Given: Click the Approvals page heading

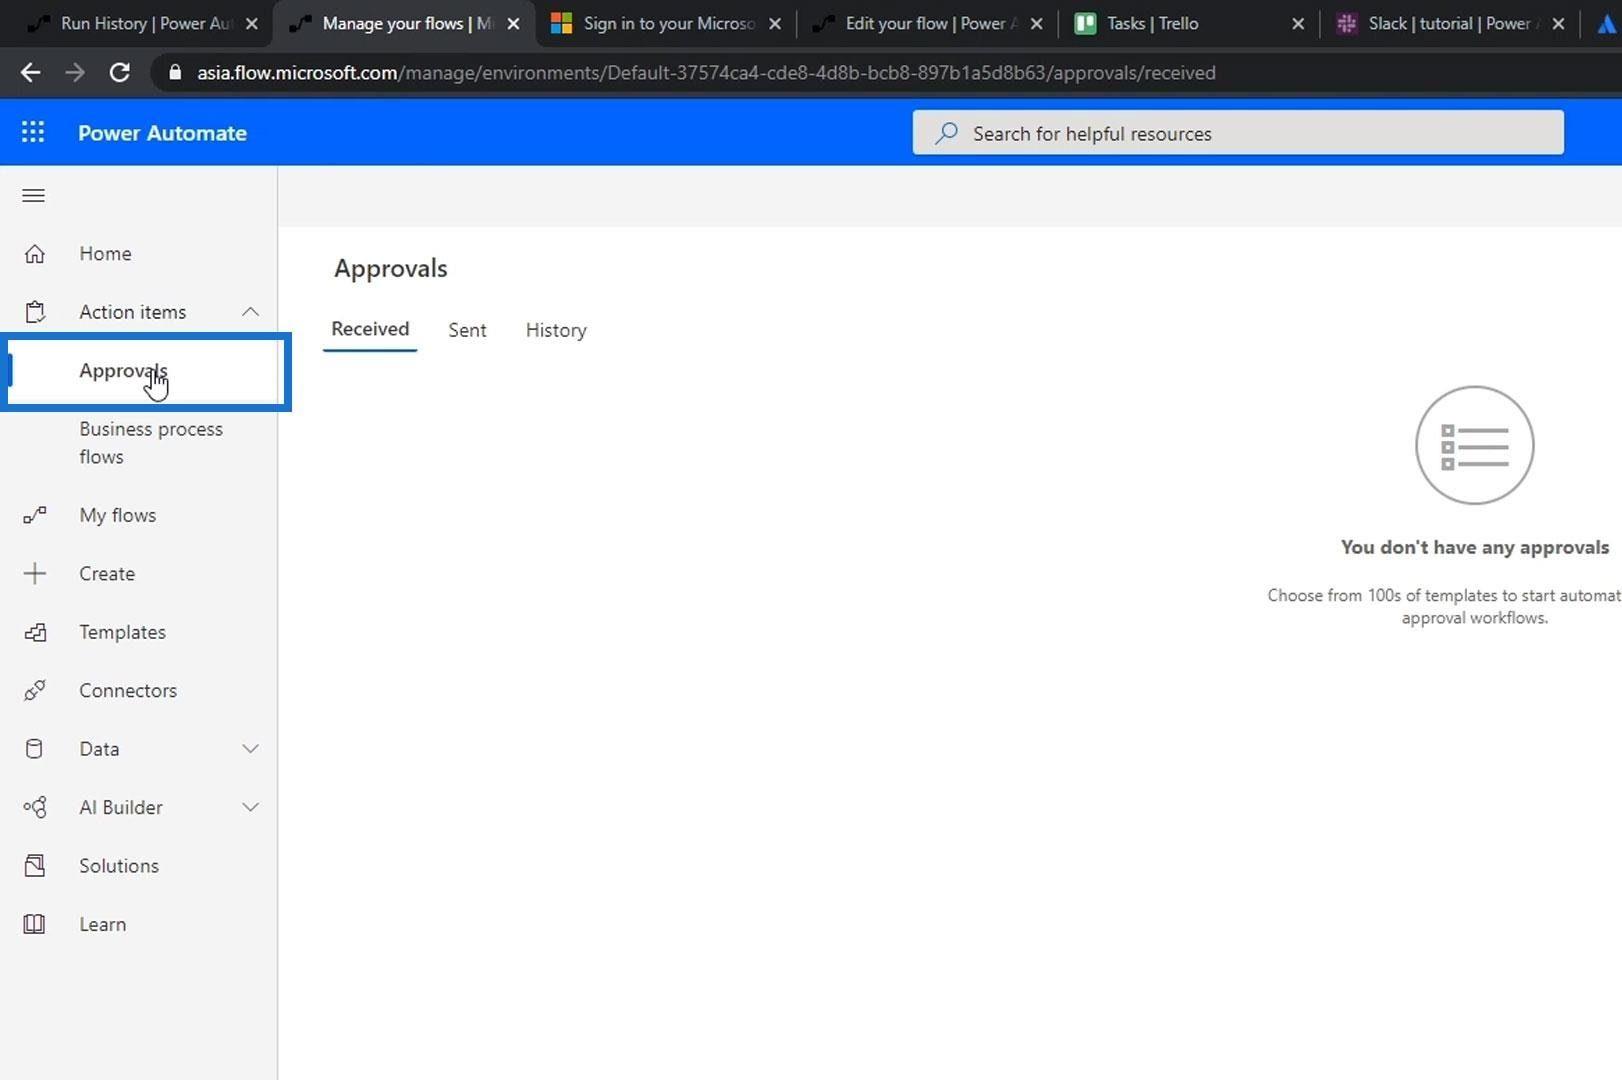Looking at the screenshot, I should (x=391, y=268).
